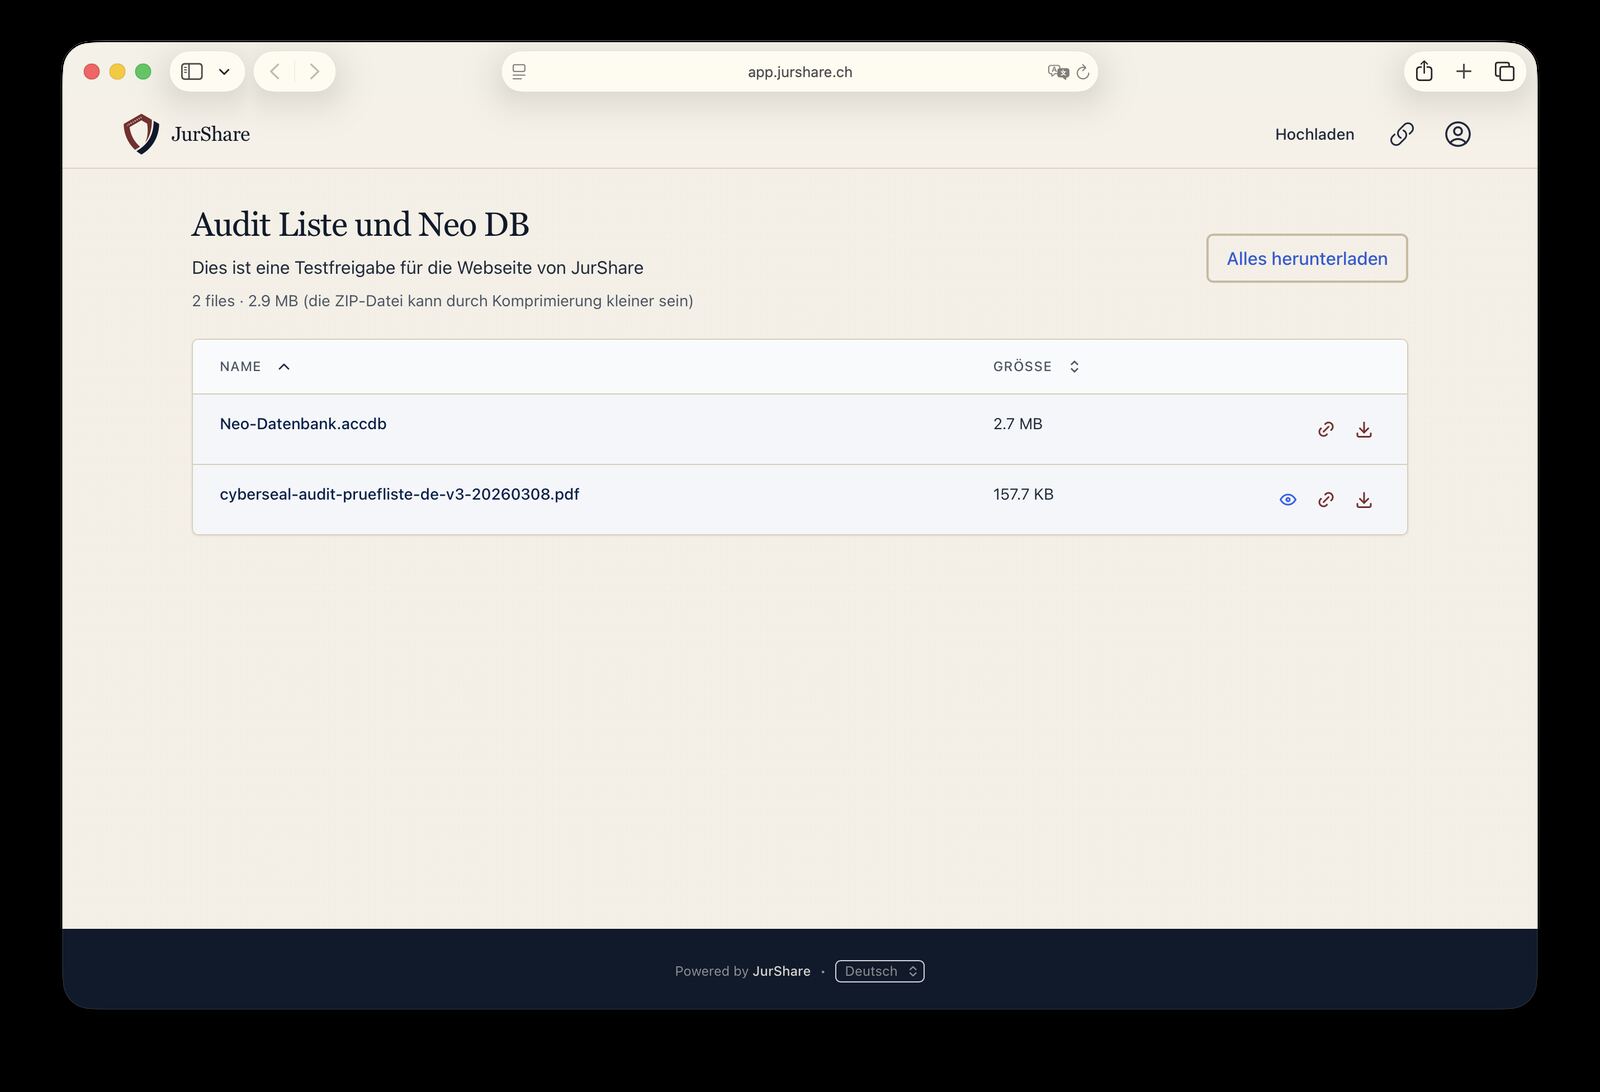
Task: Download Neo-Datenbank.accdb file
Action: [1364, 429]
